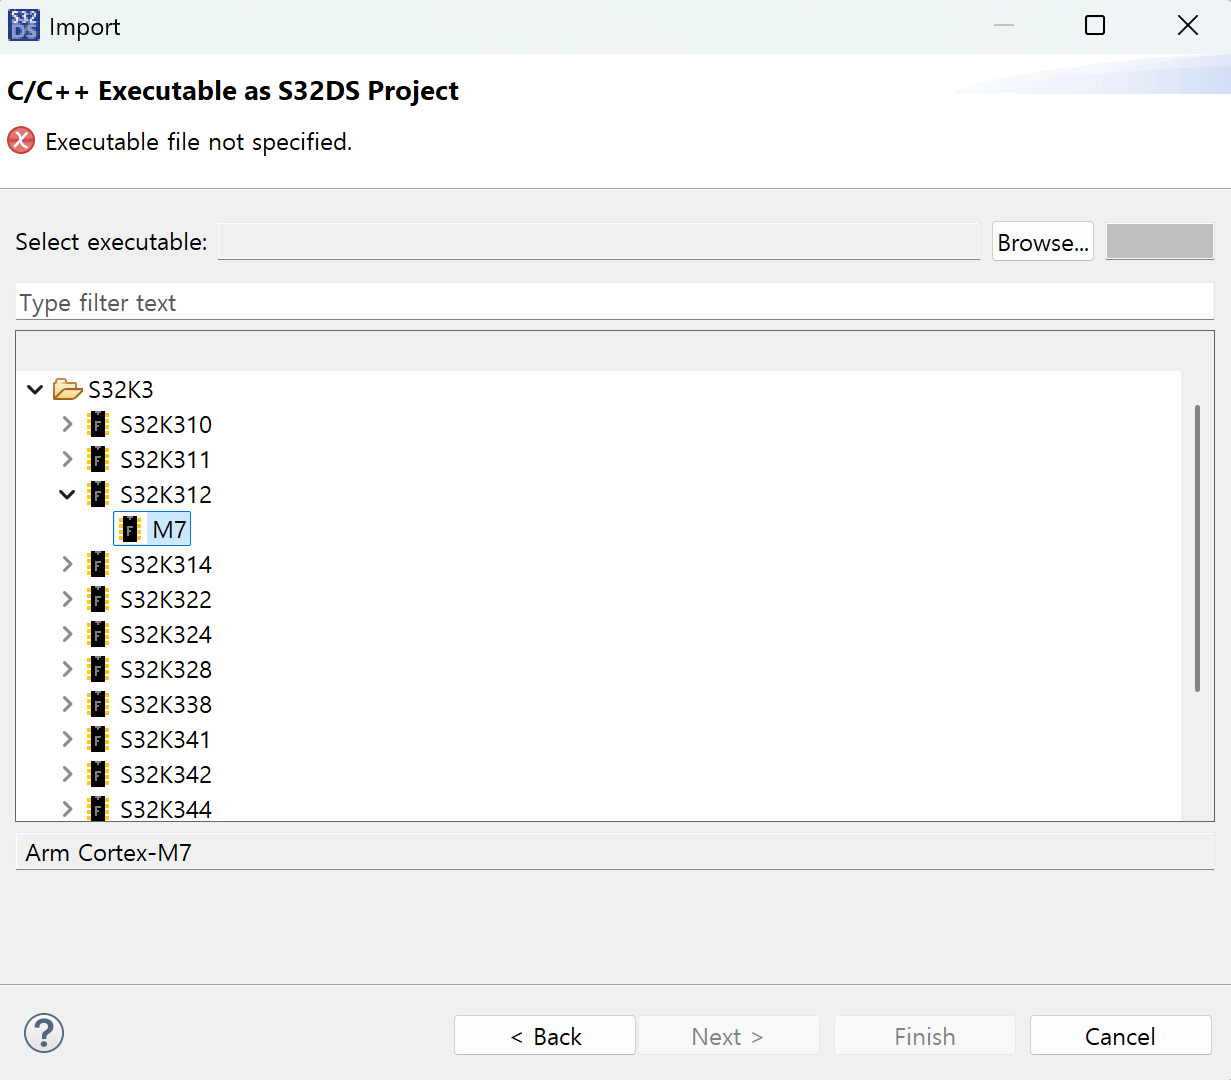This screenshot has height=1080, width=1231.
Task: Click the S32DS icon in title bar
Action: click(x=24, y=25)
